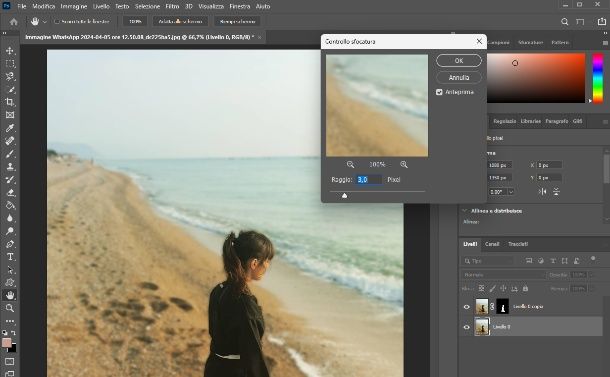
Task: Open the Hand tool preset dropdown arrow
Action: (45, 22)
